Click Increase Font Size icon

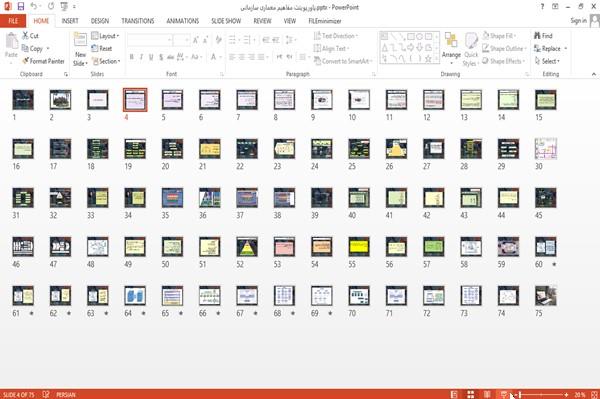click(x=196, y=39)
